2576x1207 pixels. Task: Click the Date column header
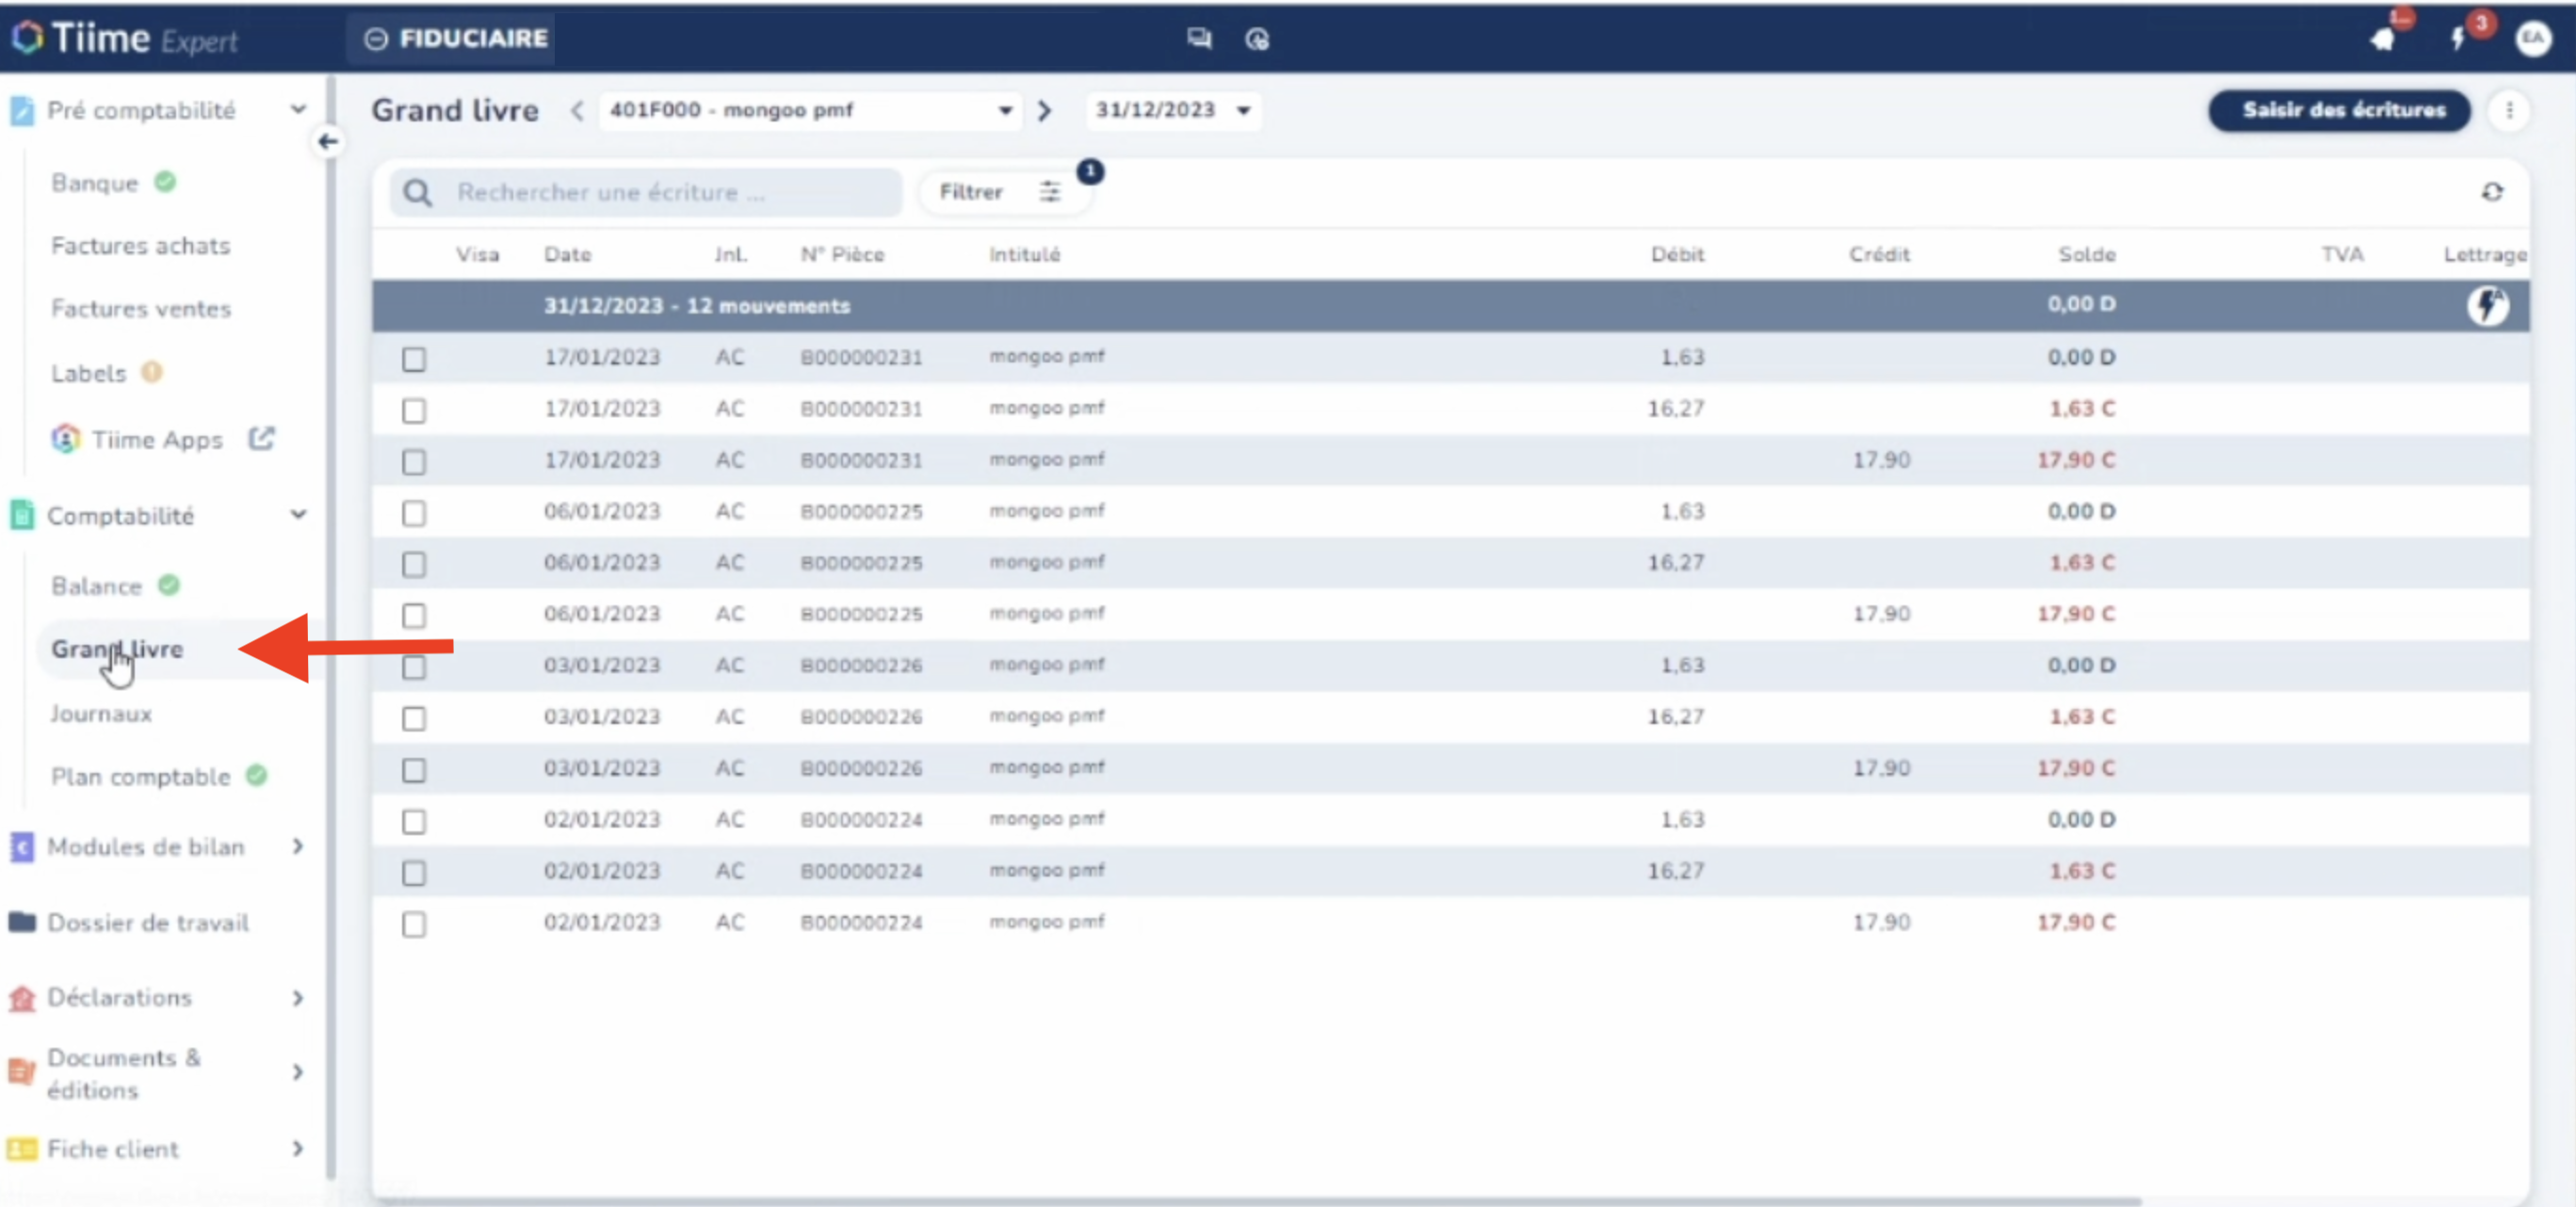point(568,254)
